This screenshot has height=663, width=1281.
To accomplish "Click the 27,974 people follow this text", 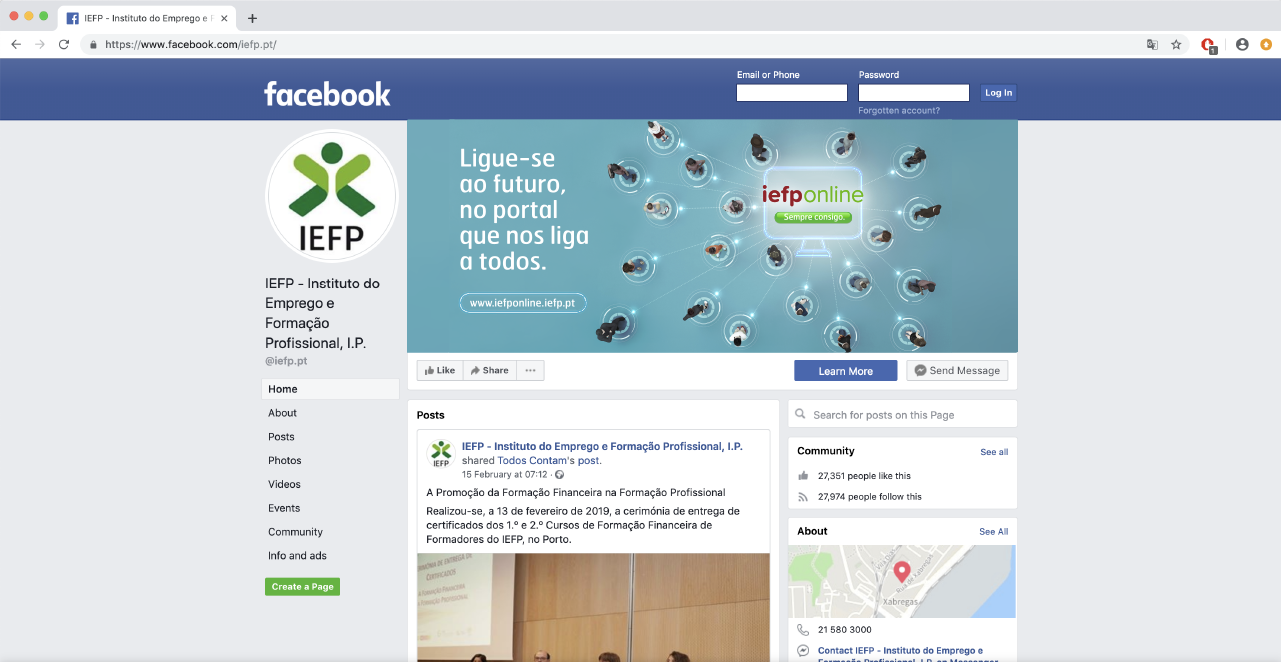I will (870, 496).
